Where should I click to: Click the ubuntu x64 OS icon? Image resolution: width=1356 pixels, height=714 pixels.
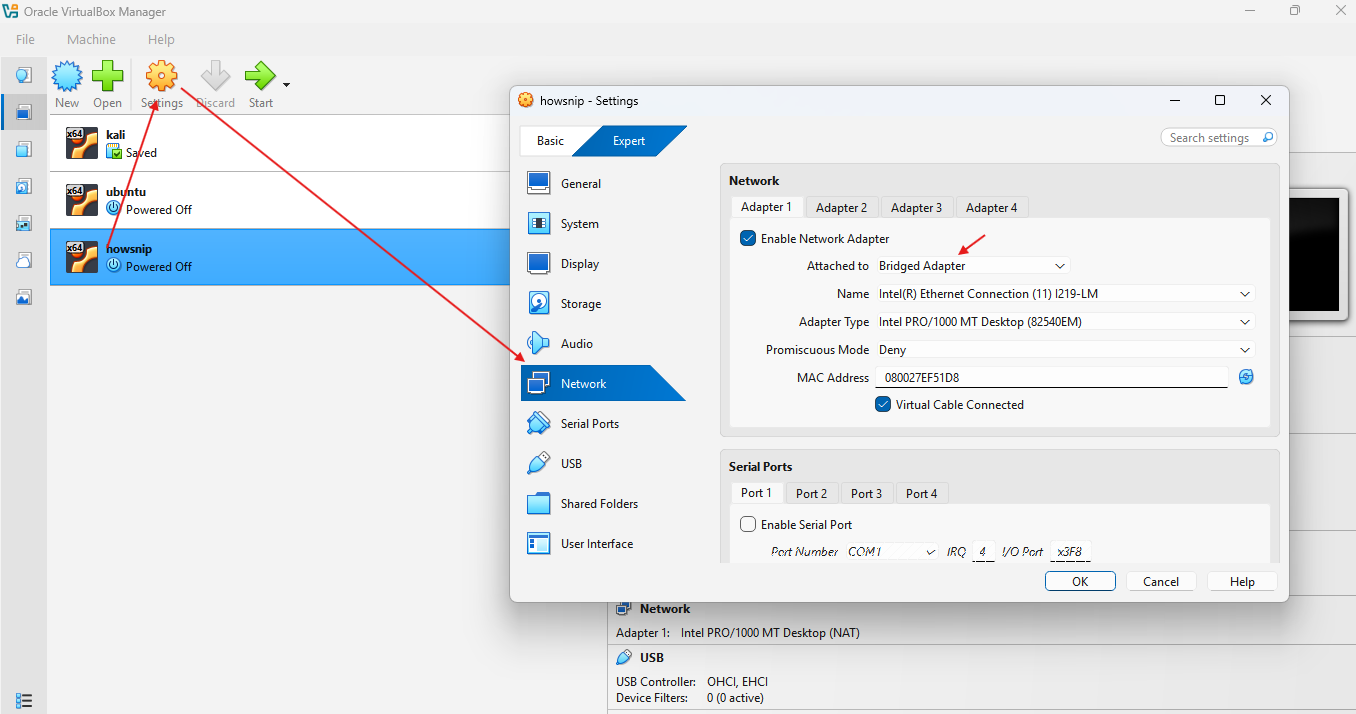[x=82, y=200]
